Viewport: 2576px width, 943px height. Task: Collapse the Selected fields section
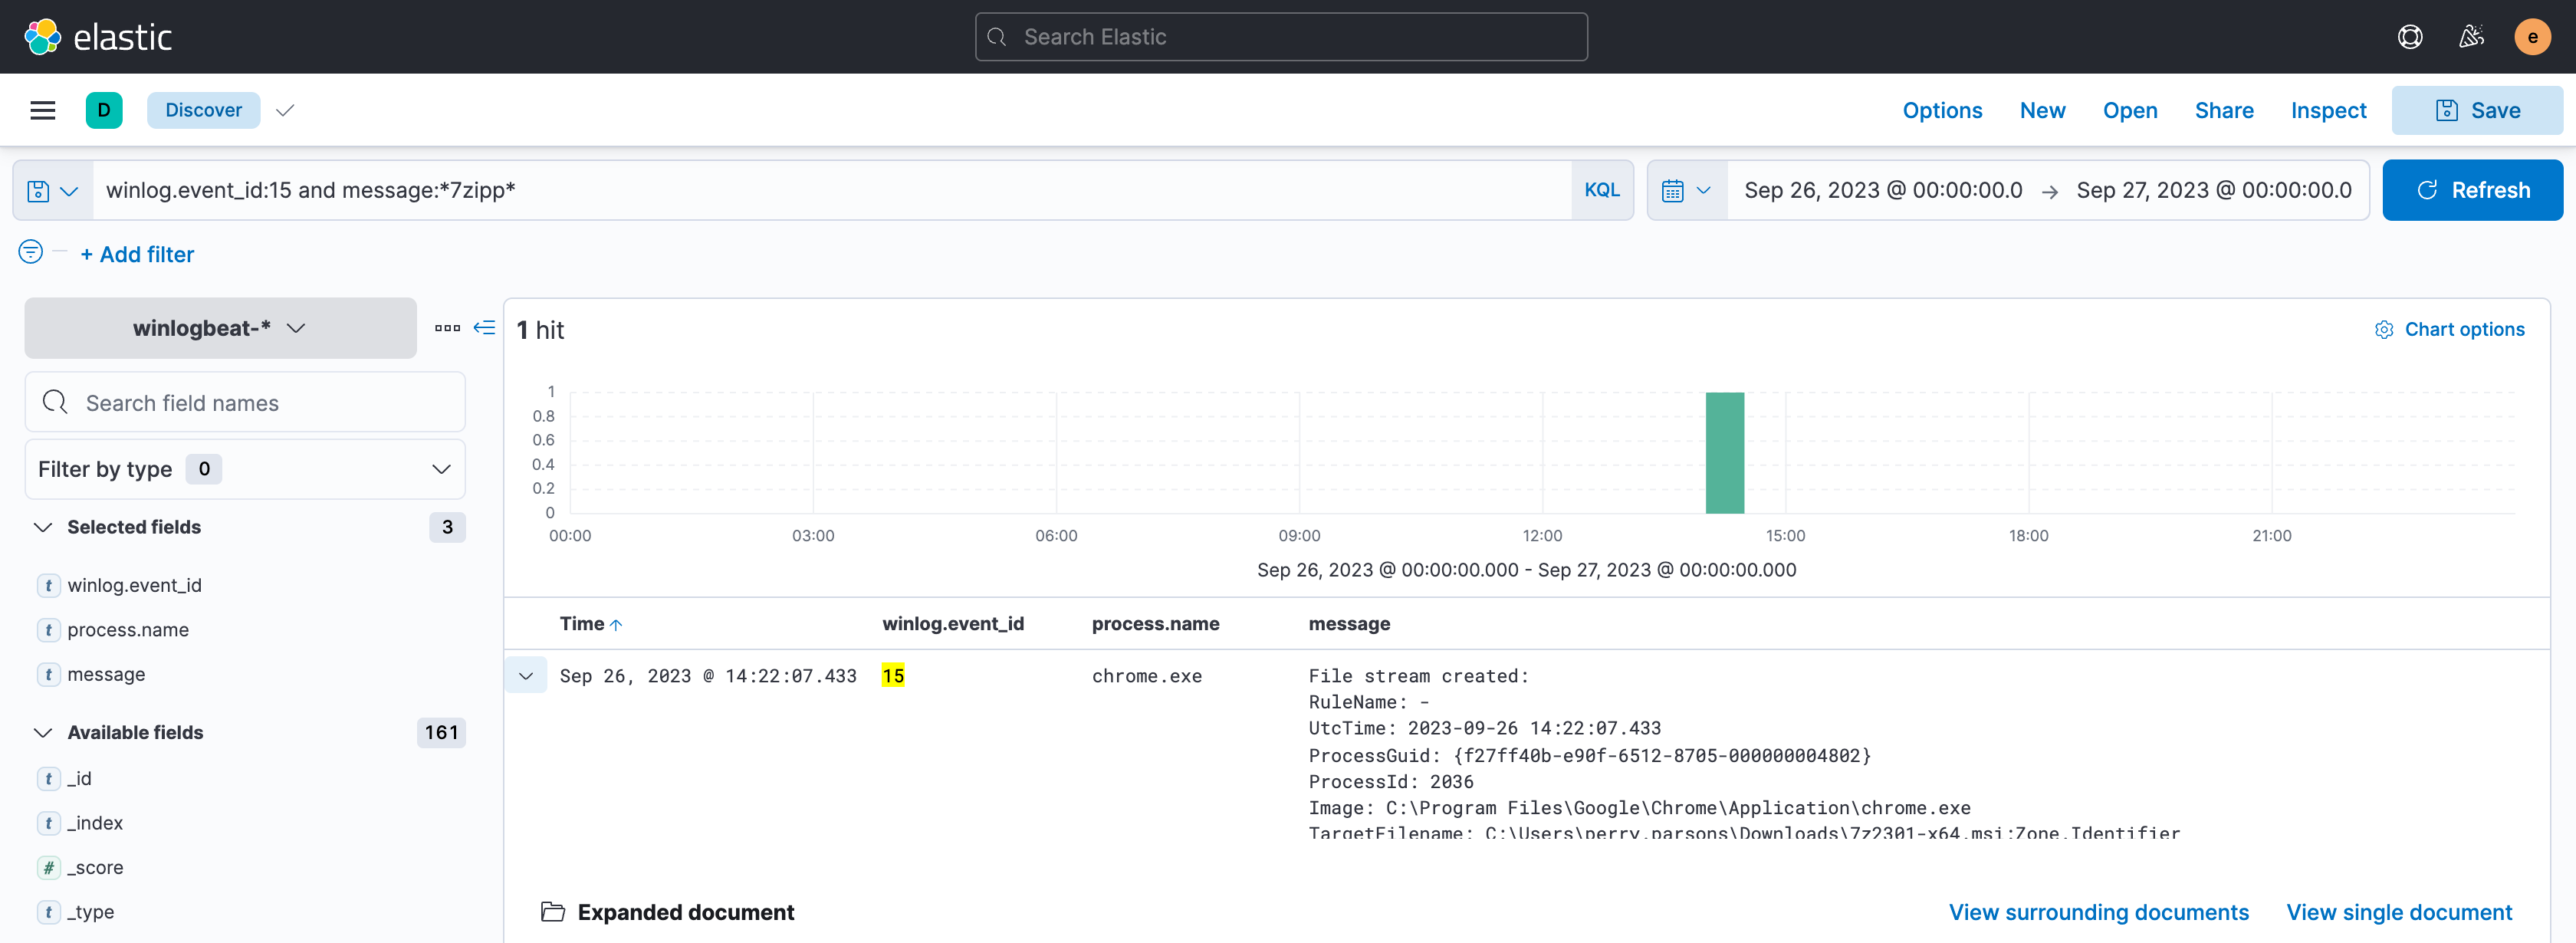click(x=43, y=527)
